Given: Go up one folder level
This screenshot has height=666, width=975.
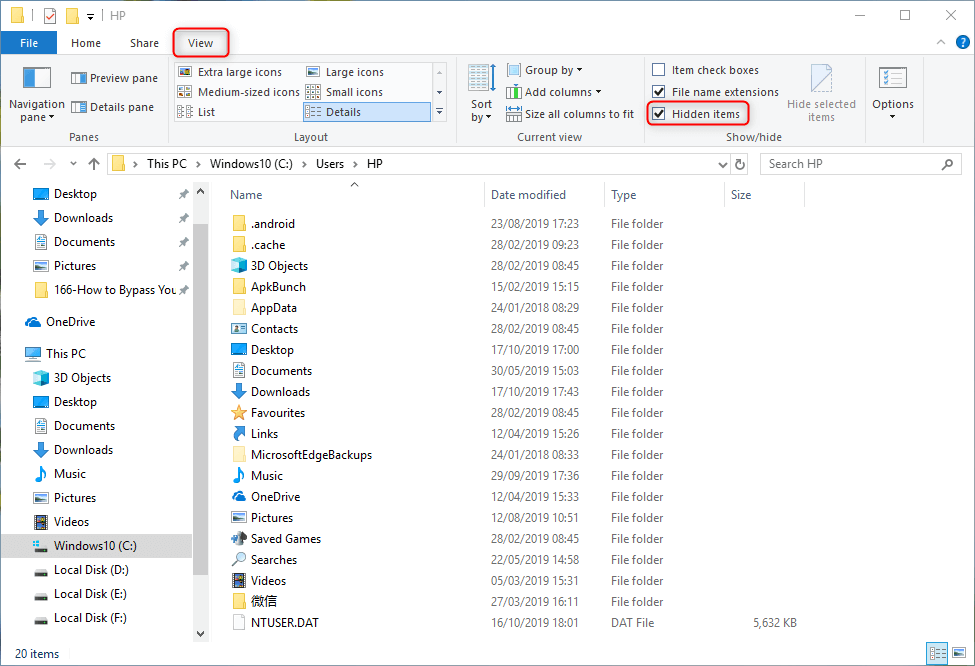Looking at the screenshot, I should (x=94, y=164).
